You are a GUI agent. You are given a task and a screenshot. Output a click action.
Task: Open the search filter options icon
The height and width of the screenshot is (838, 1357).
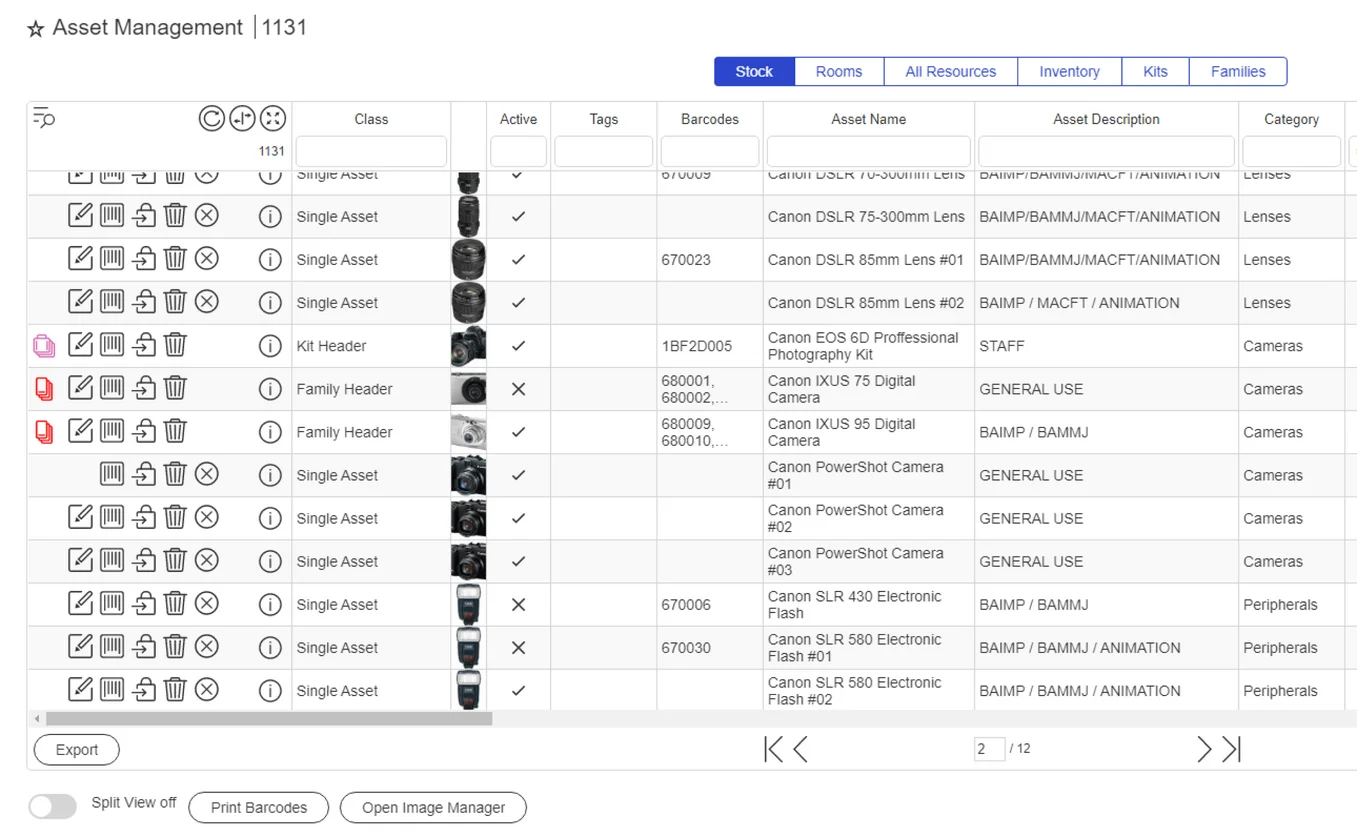(x=43, y=118)
